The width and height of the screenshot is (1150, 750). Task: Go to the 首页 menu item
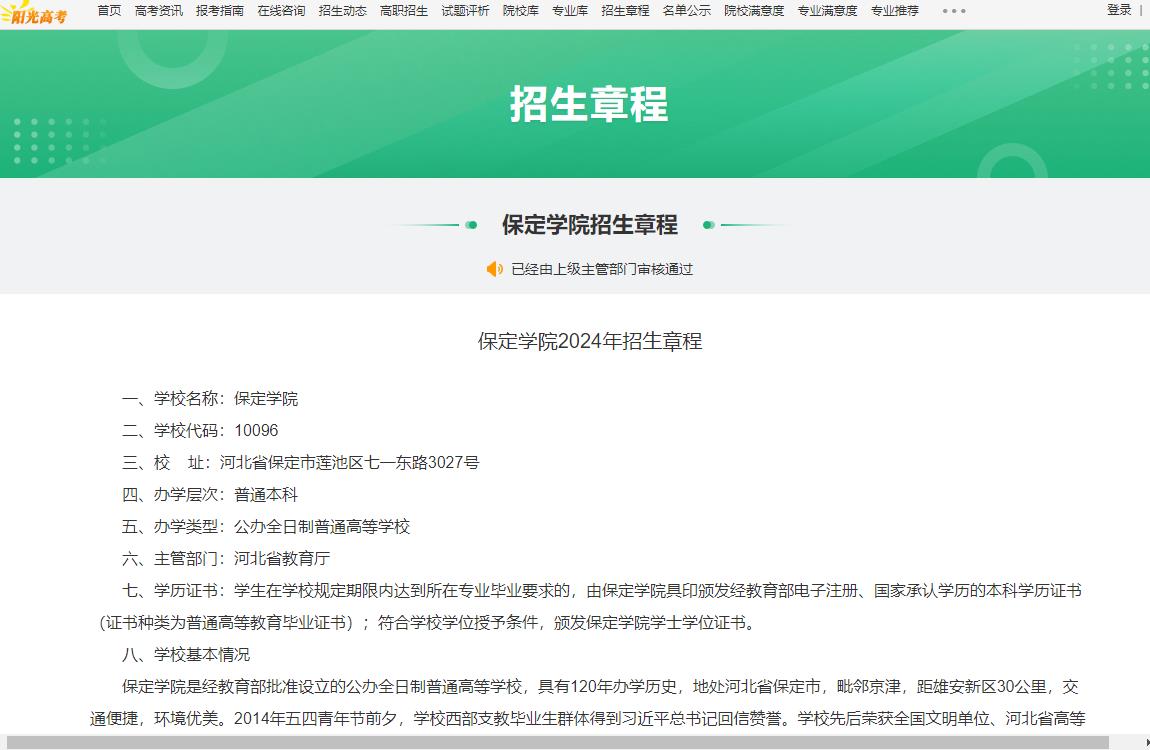(108, 11)
